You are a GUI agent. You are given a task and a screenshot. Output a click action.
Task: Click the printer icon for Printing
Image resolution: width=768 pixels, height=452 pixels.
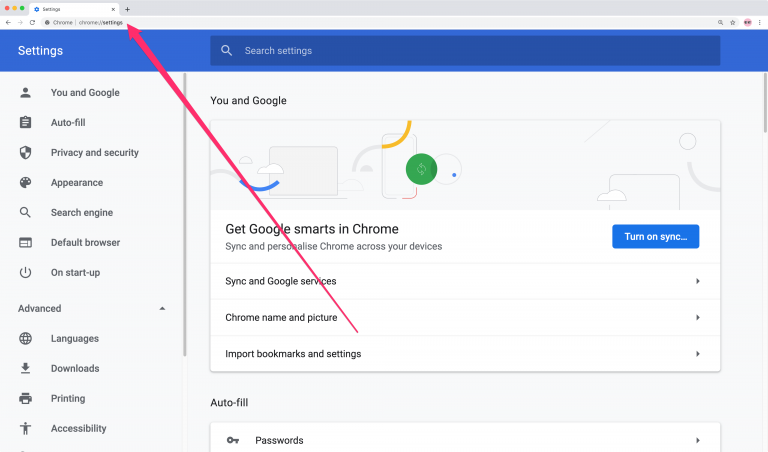pyautogui.click(x=25, y=399)
